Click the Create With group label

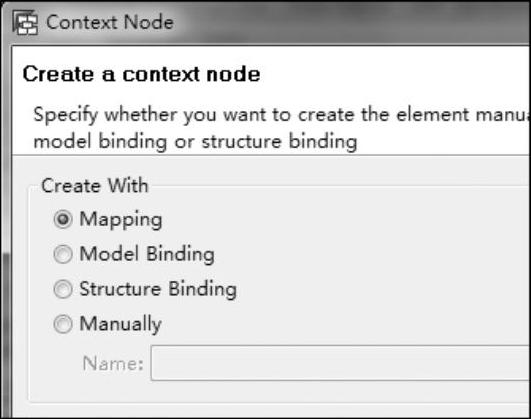pyautogui.click(x=95, y=186)
